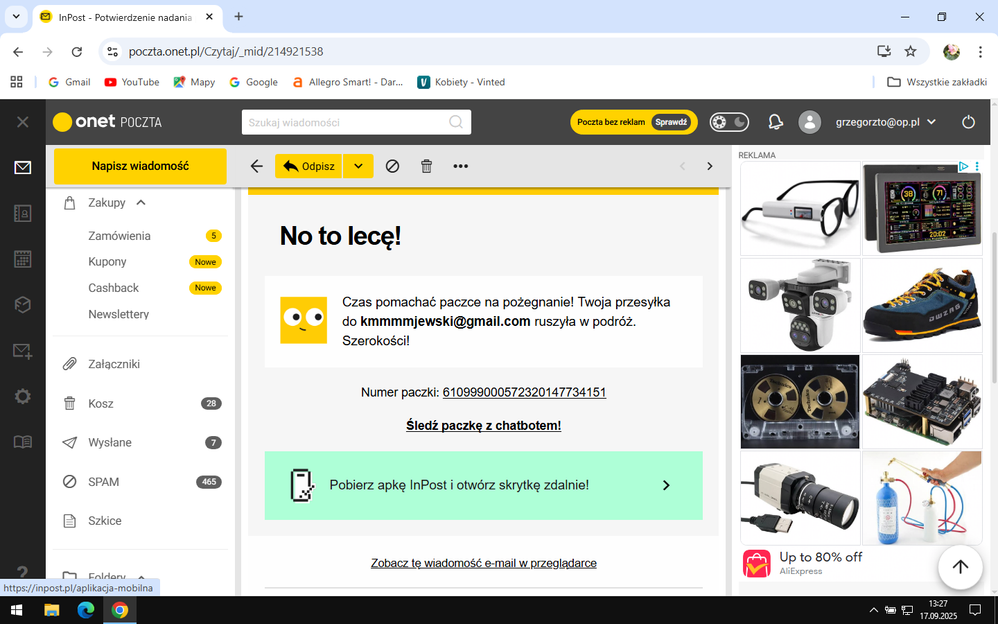Click install app icon in address bar
The height and width of the screenshot is (624, 998).
pyautogui.click(x=883, y=52)
